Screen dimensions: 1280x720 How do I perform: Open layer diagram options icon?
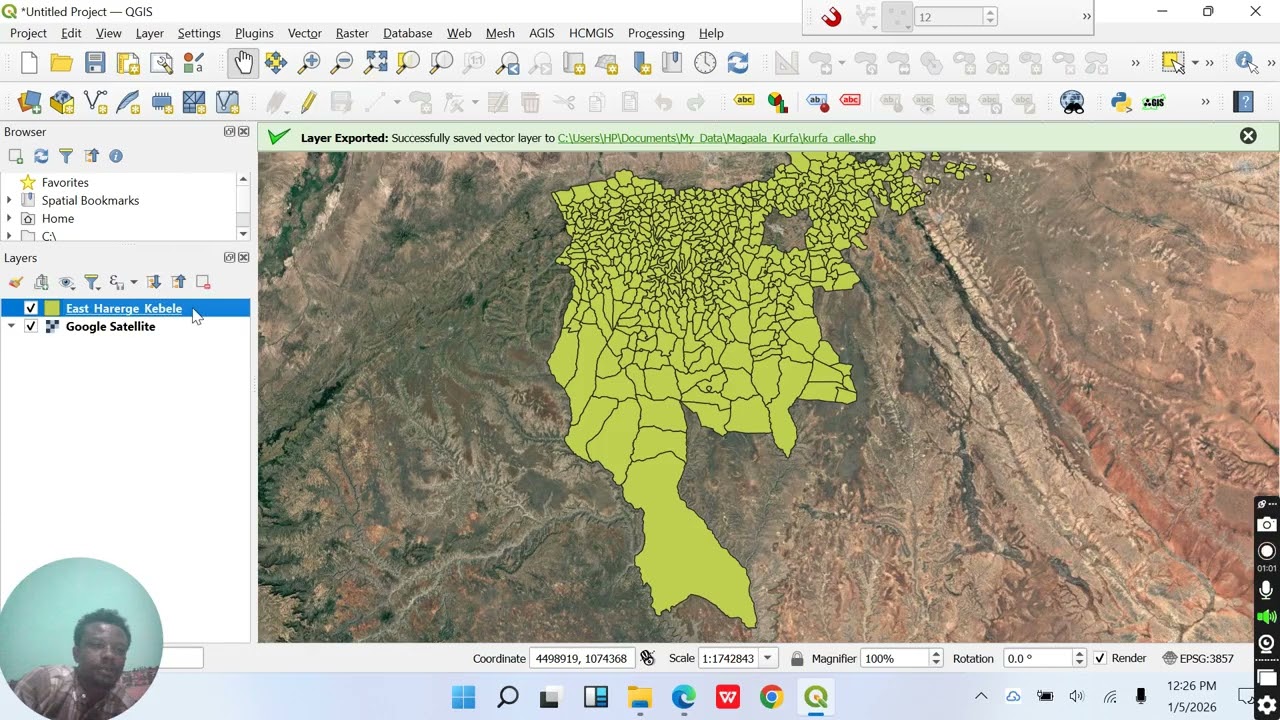click(x=777, y=102)
